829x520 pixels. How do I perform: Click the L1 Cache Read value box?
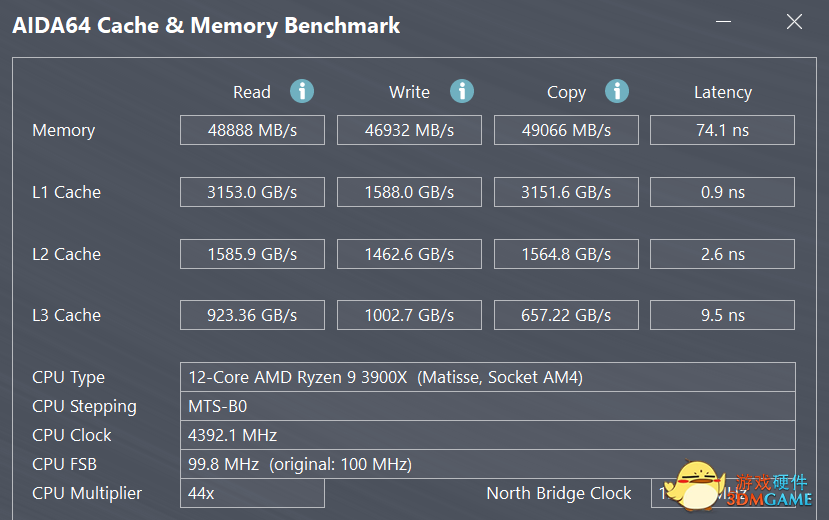(x=252, y=192)
